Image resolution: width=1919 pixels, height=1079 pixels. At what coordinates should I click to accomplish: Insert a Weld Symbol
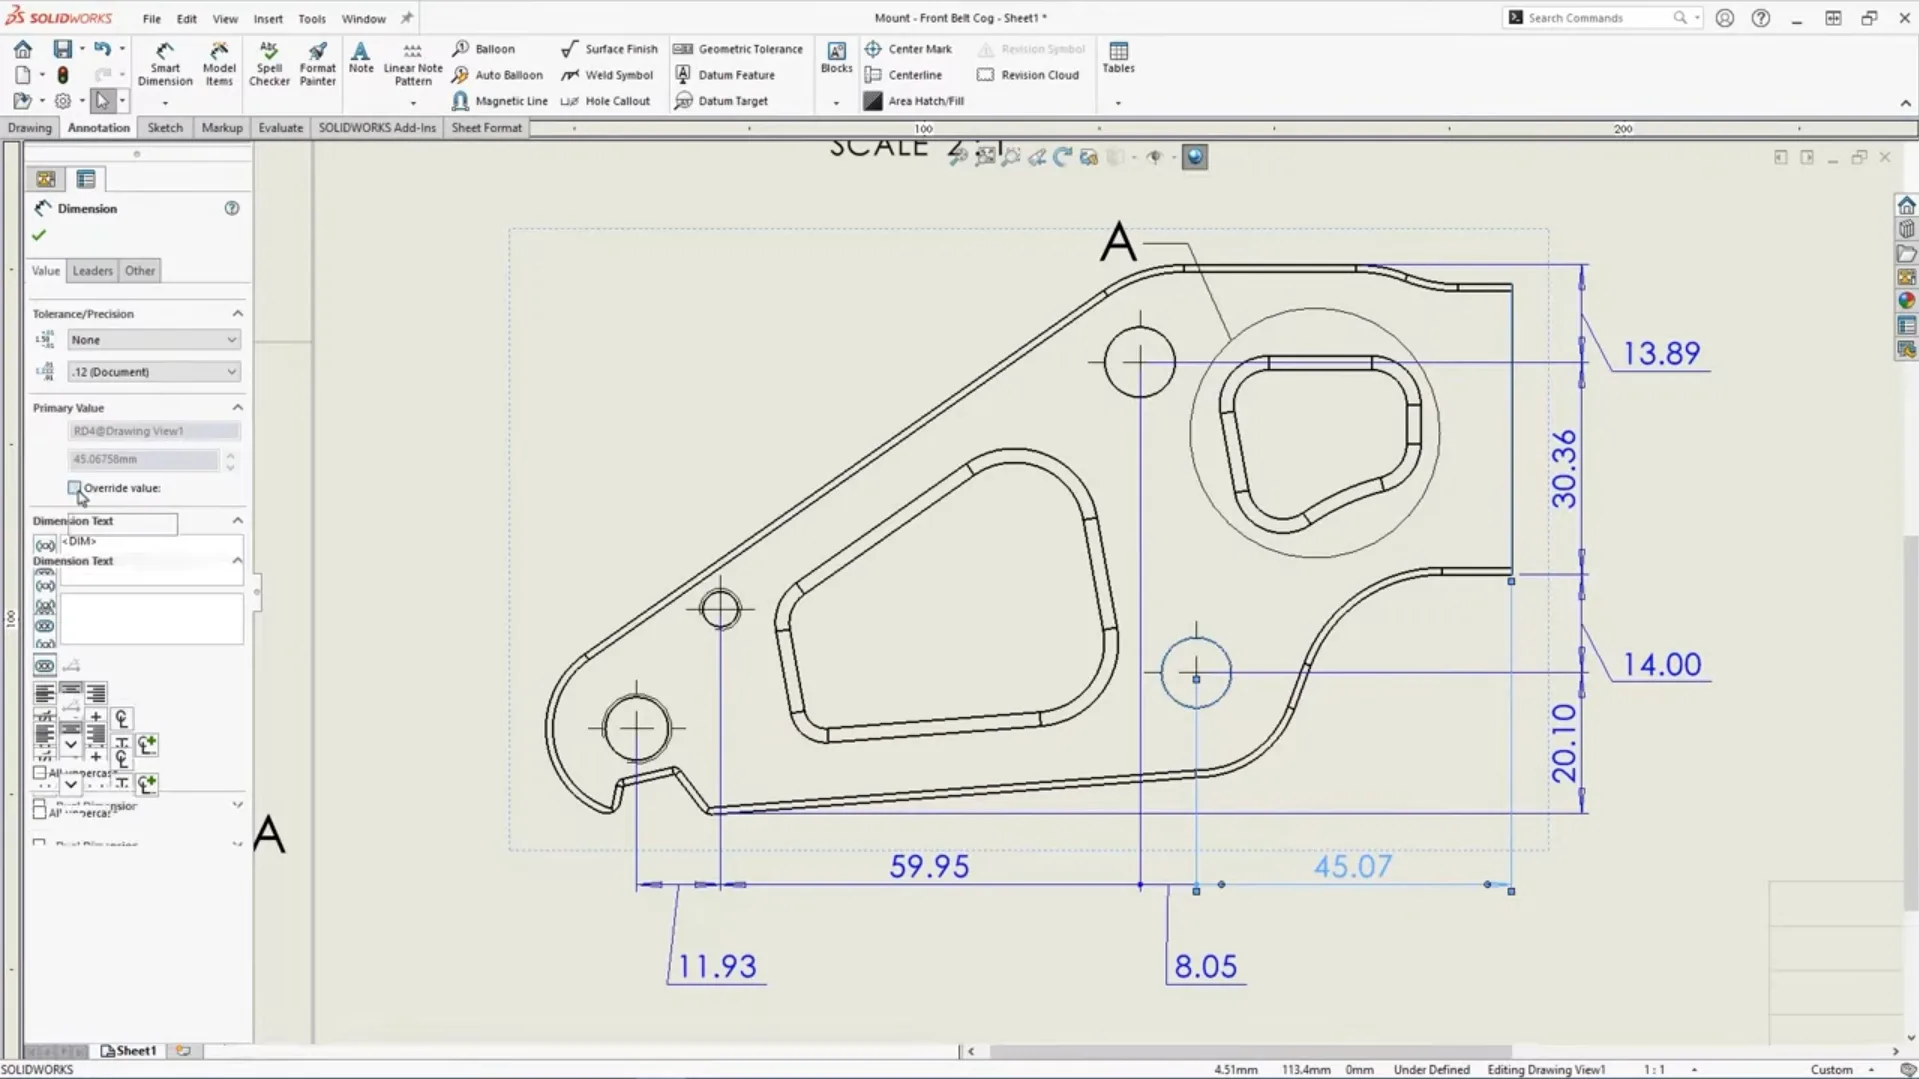click(607, 75)
